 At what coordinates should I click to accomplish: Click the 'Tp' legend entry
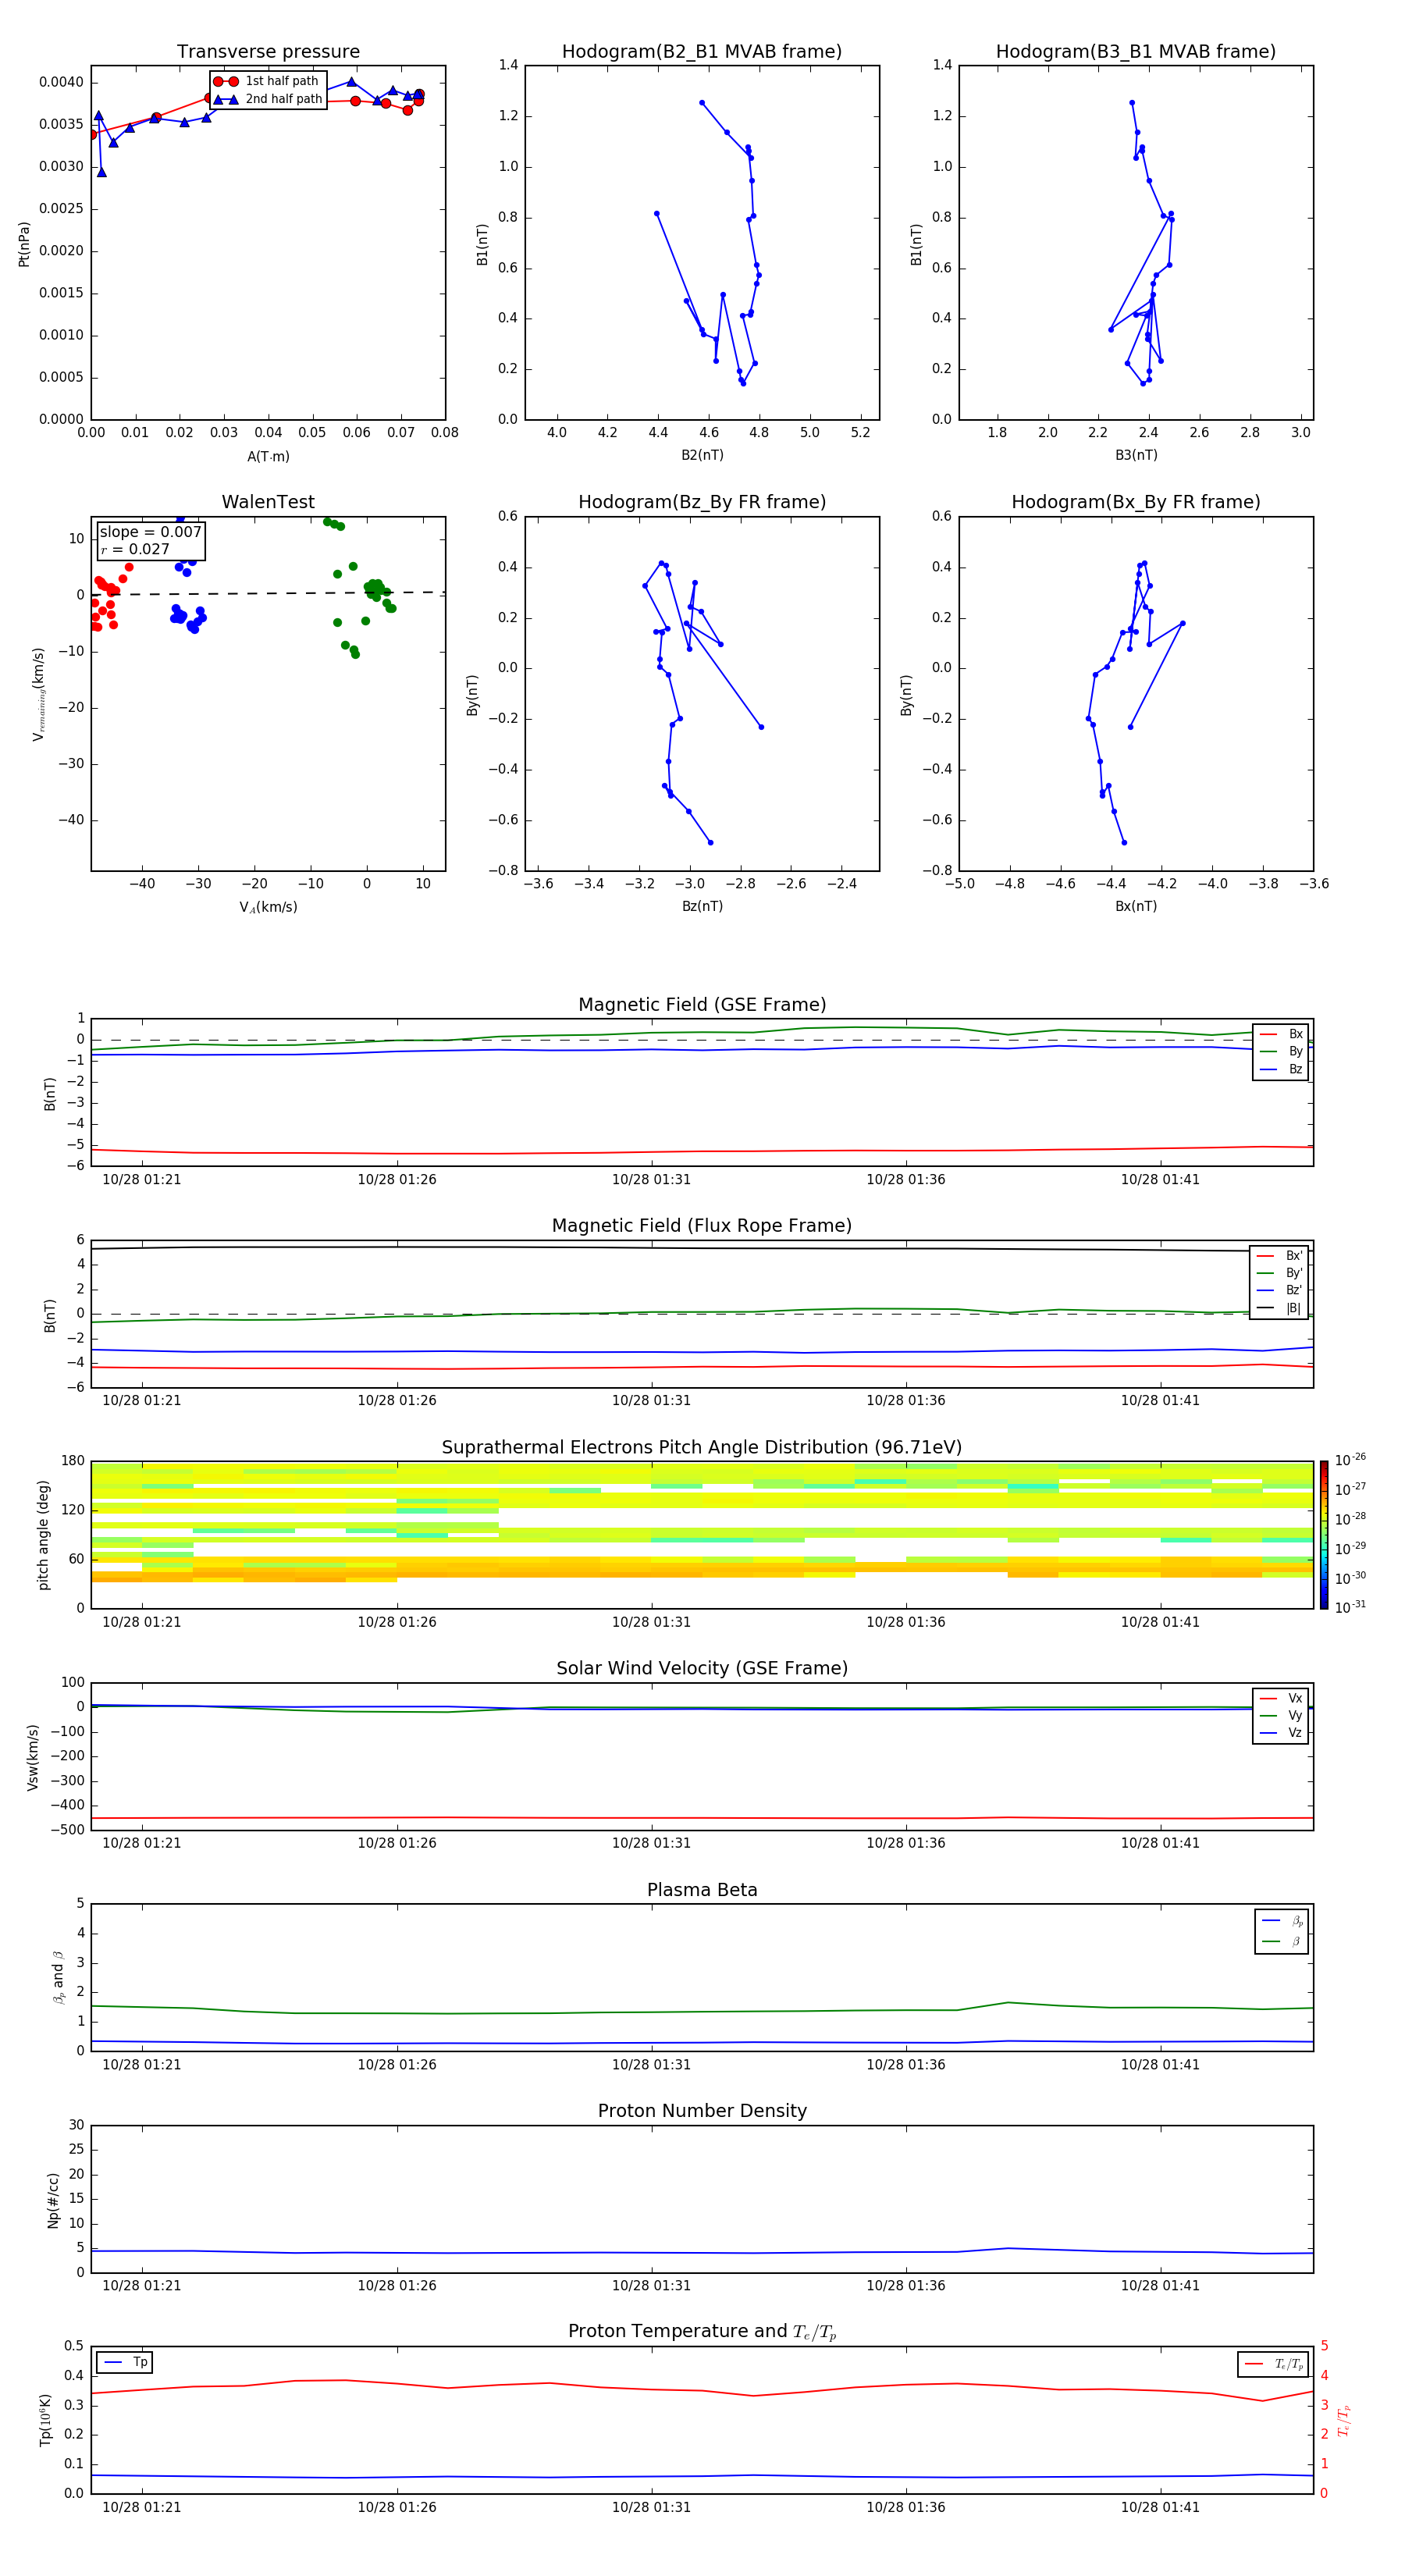125,2362
